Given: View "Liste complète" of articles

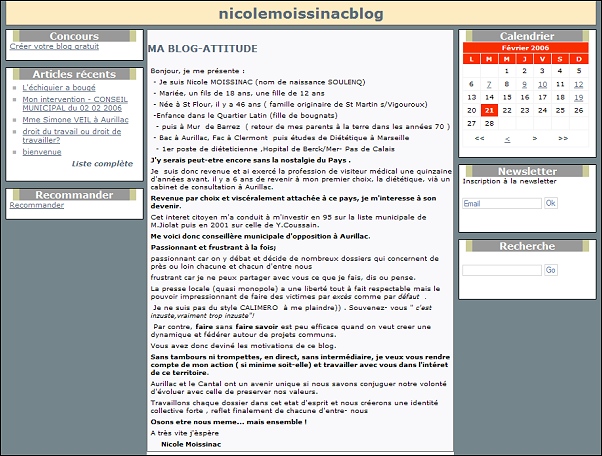Looking at the screenshot, I should [x=102, y=163].
